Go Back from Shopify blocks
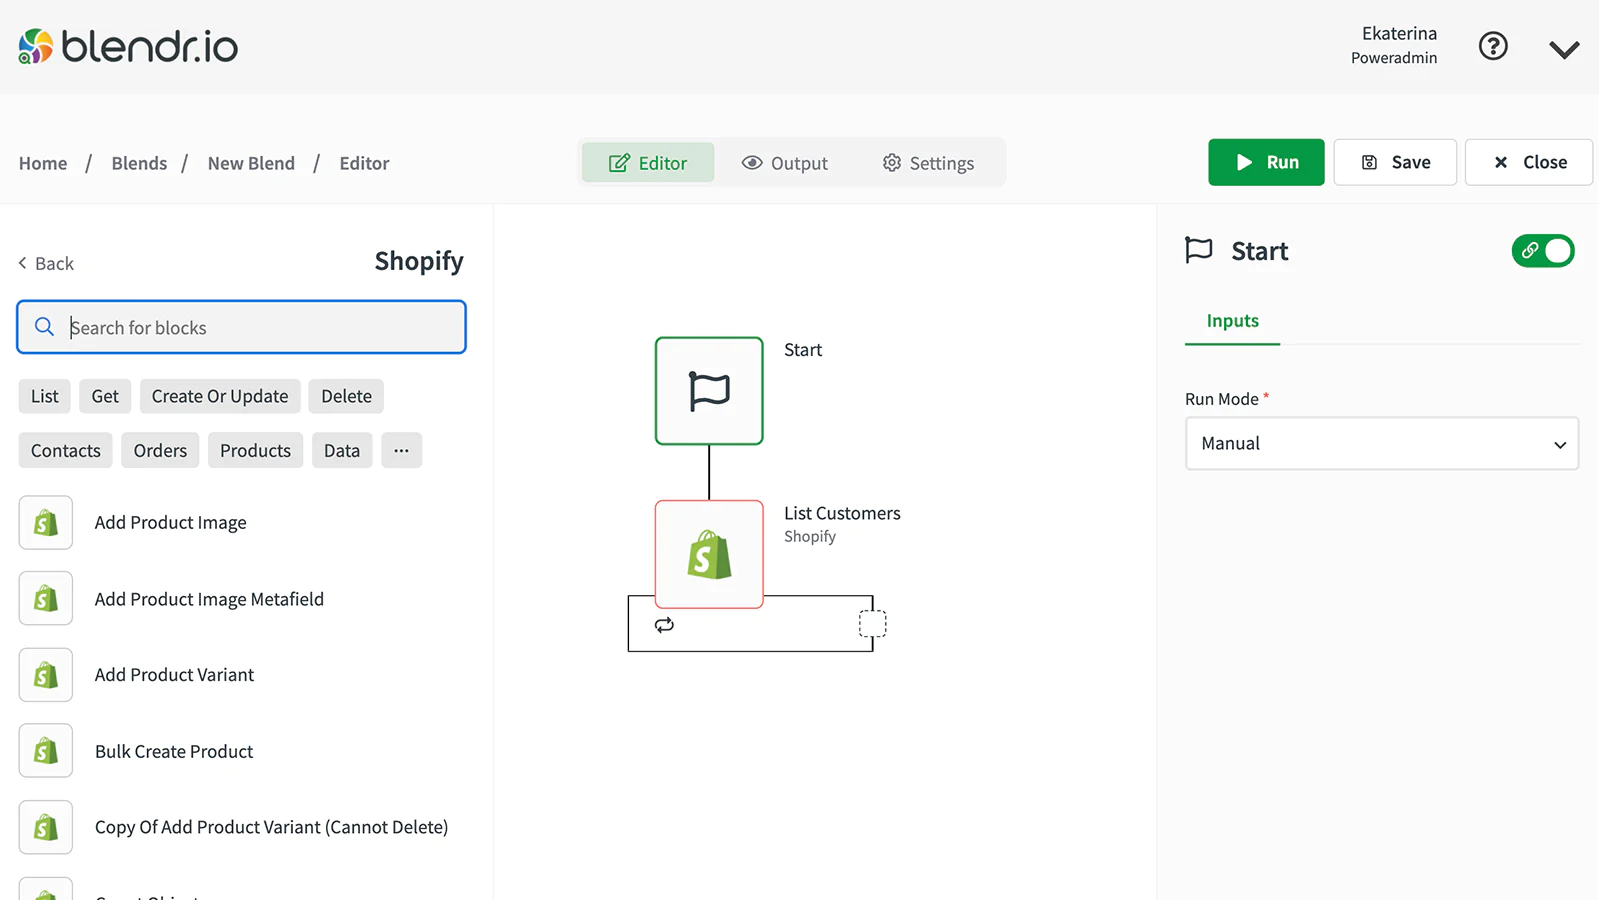1600x900 pixels. pos(46,263)
